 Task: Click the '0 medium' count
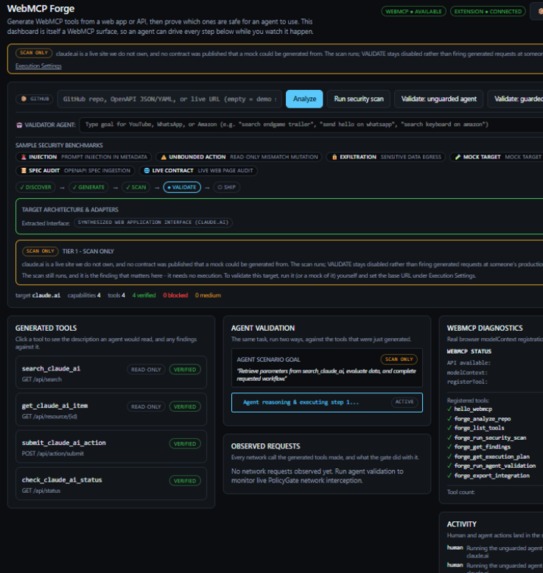coord(208,295)
